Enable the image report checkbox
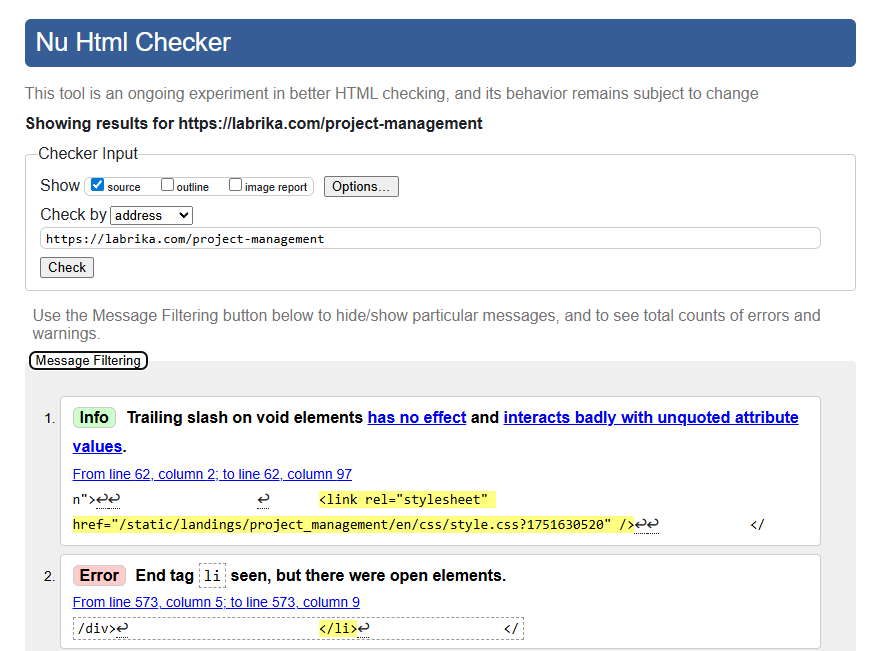The image size is (875, 651). click(236, 185)
